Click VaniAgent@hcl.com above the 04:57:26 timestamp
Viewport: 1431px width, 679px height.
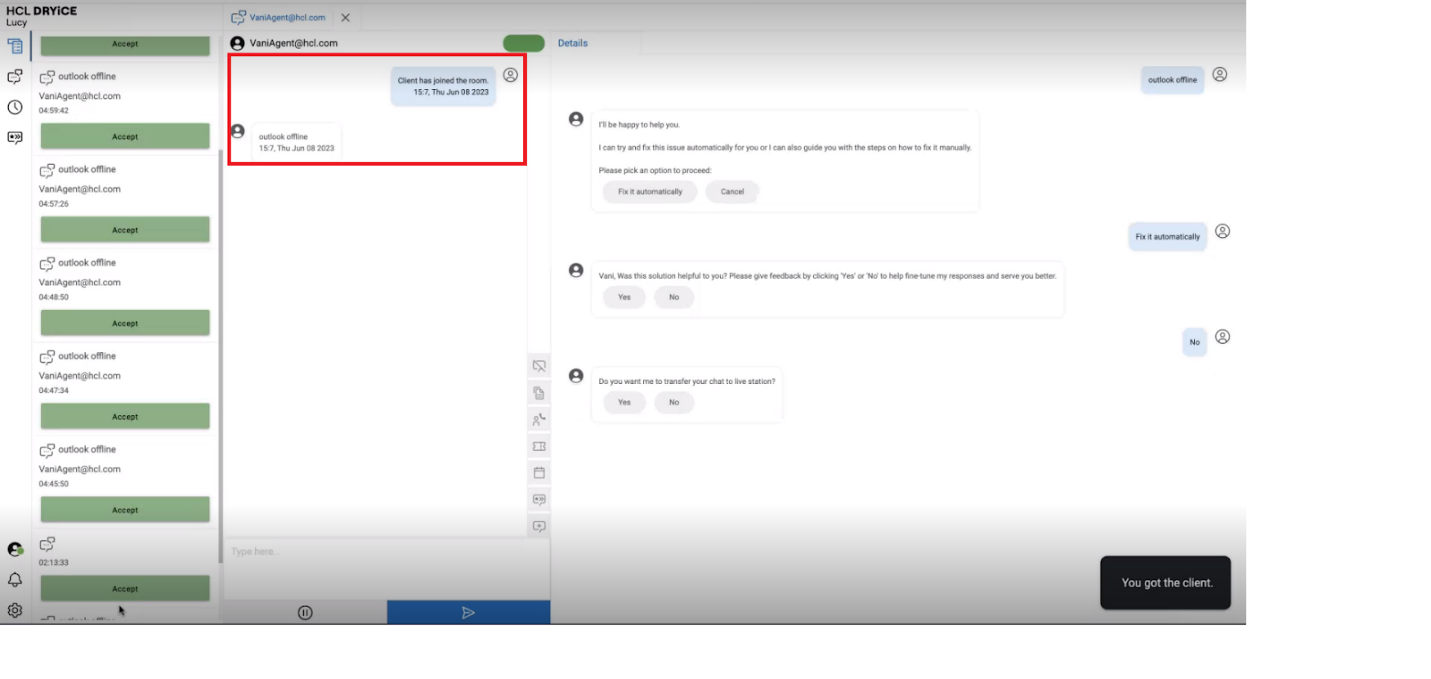click(80, 189)
